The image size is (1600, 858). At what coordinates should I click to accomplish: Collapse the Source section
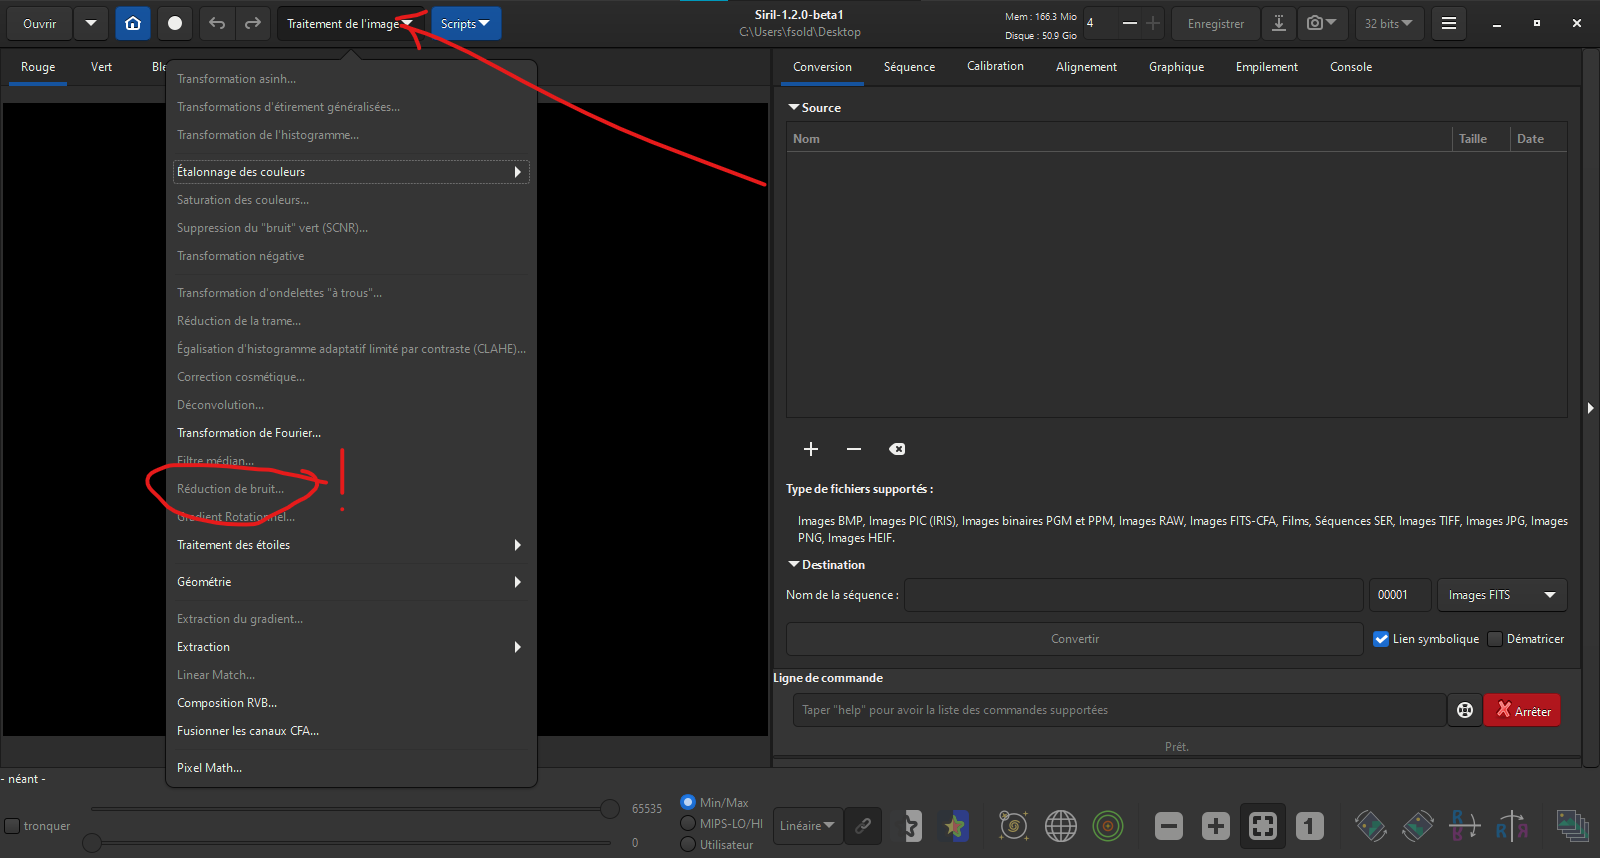(794, 107)
